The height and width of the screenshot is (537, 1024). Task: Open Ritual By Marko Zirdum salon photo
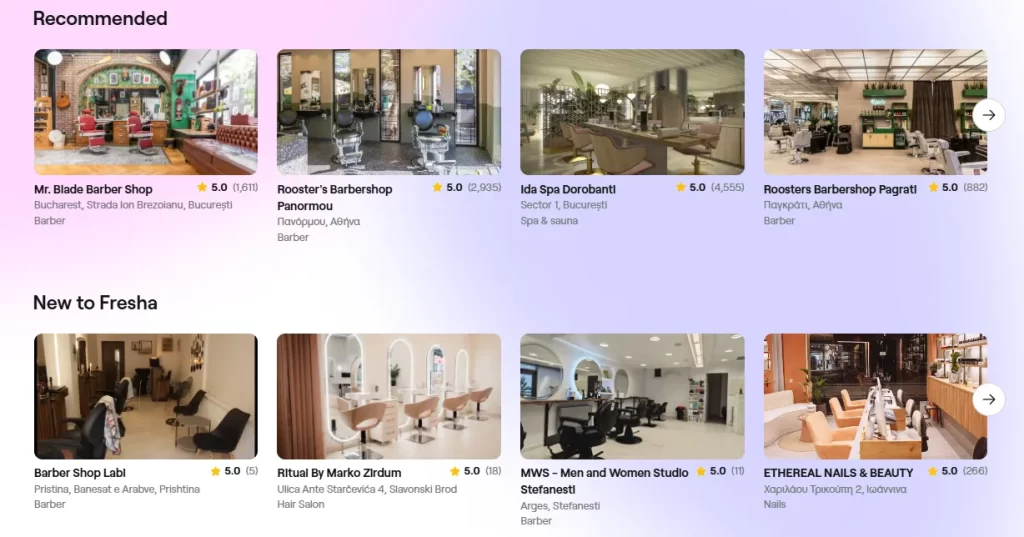pyautogui.click(x=389, y=397)
